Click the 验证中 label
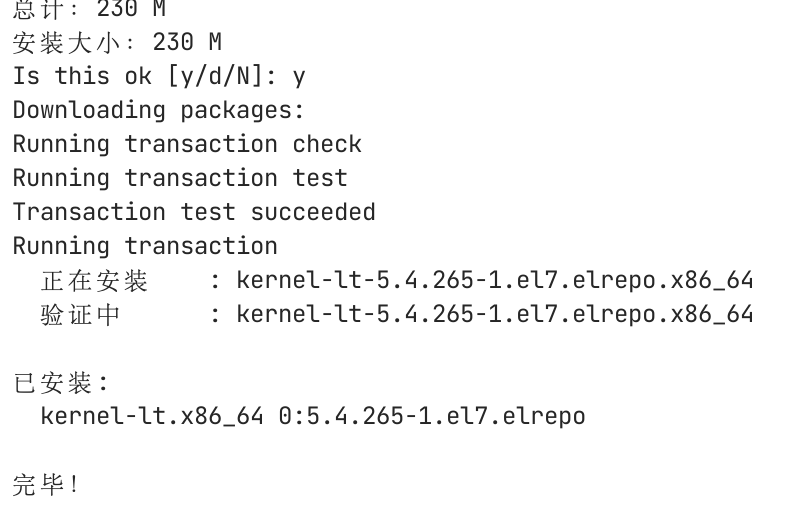 pos(80,315)
